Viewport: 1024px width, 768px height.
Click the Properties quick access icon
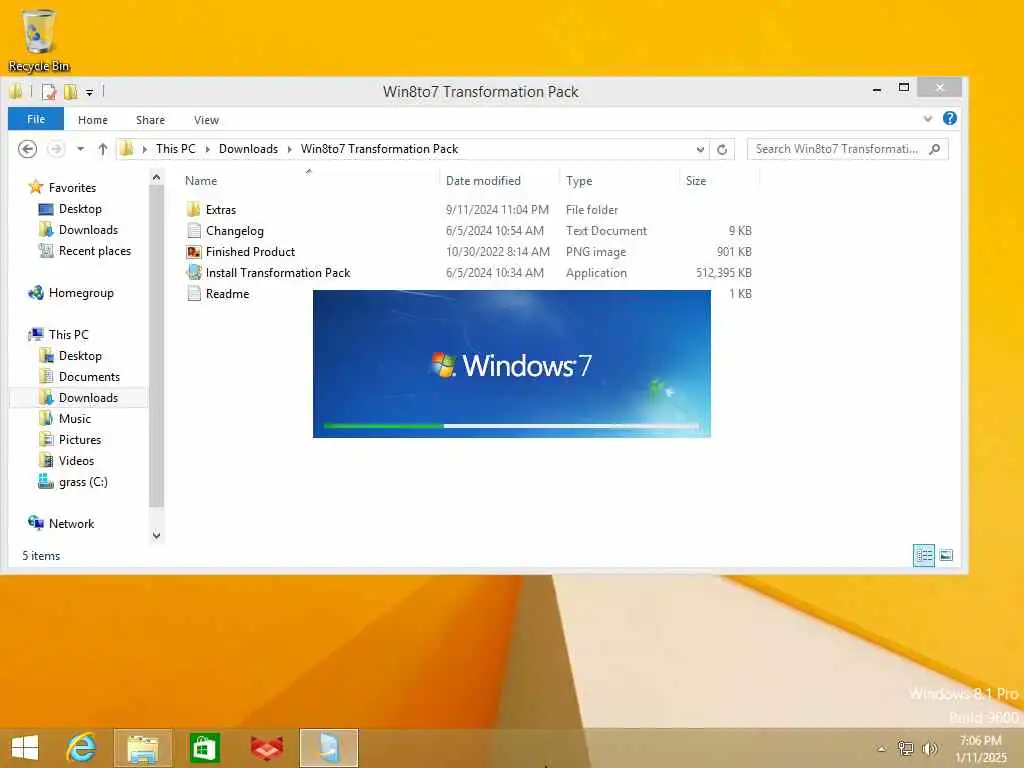pyautogui.click(x=49, y=92)
